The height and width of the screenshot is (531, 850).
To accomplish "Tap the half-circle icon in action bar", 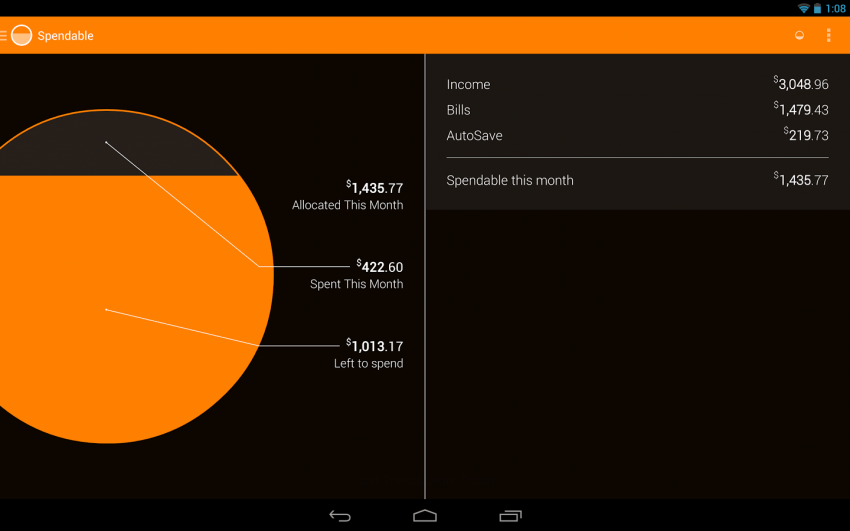I will click(x=799, y=36).
